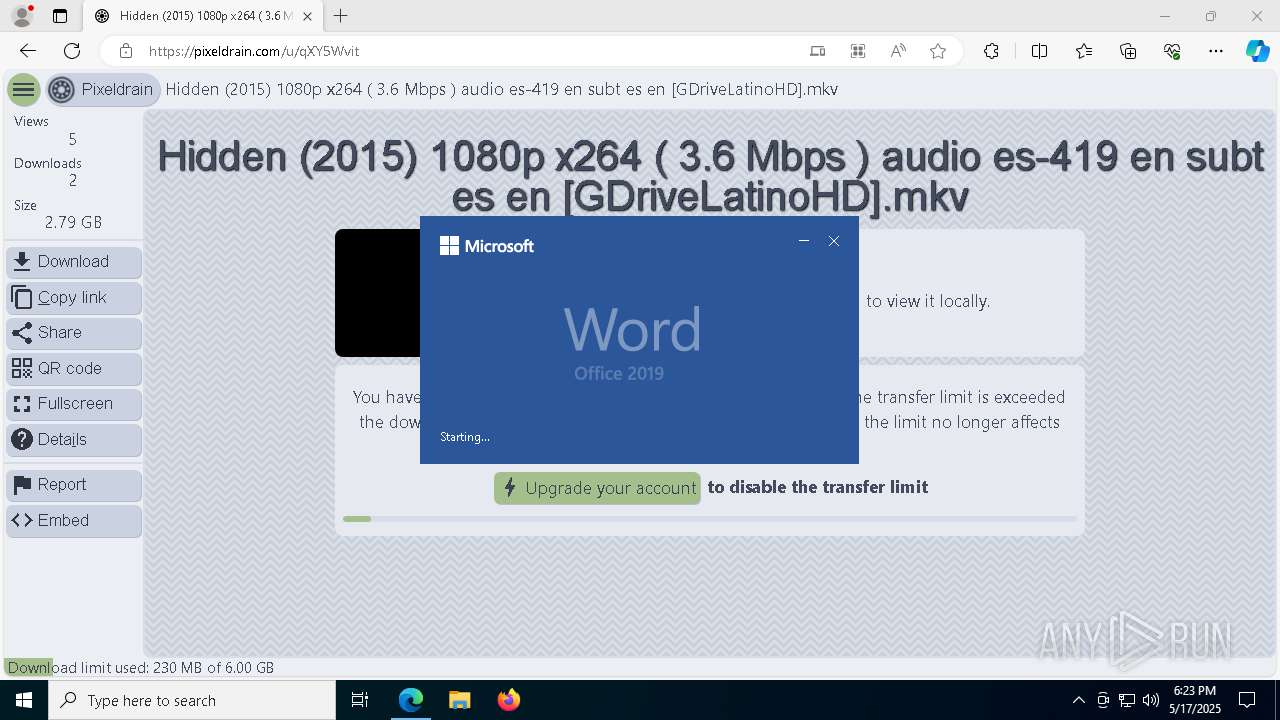
Task: Open volume control in tray
Action: click(x=1151, y=700)
